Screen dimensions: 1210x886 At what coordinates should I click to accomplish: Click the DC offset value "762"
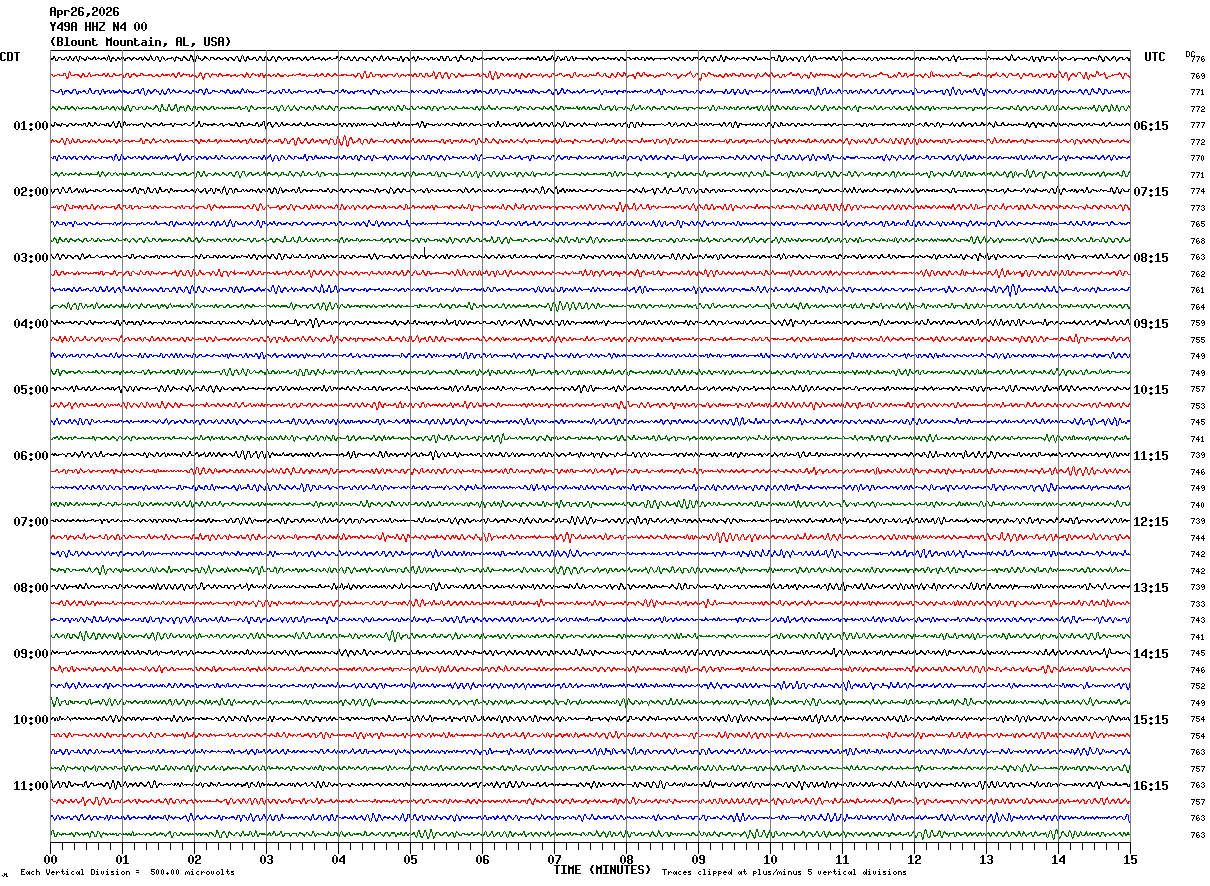[x=1198, y=274]
